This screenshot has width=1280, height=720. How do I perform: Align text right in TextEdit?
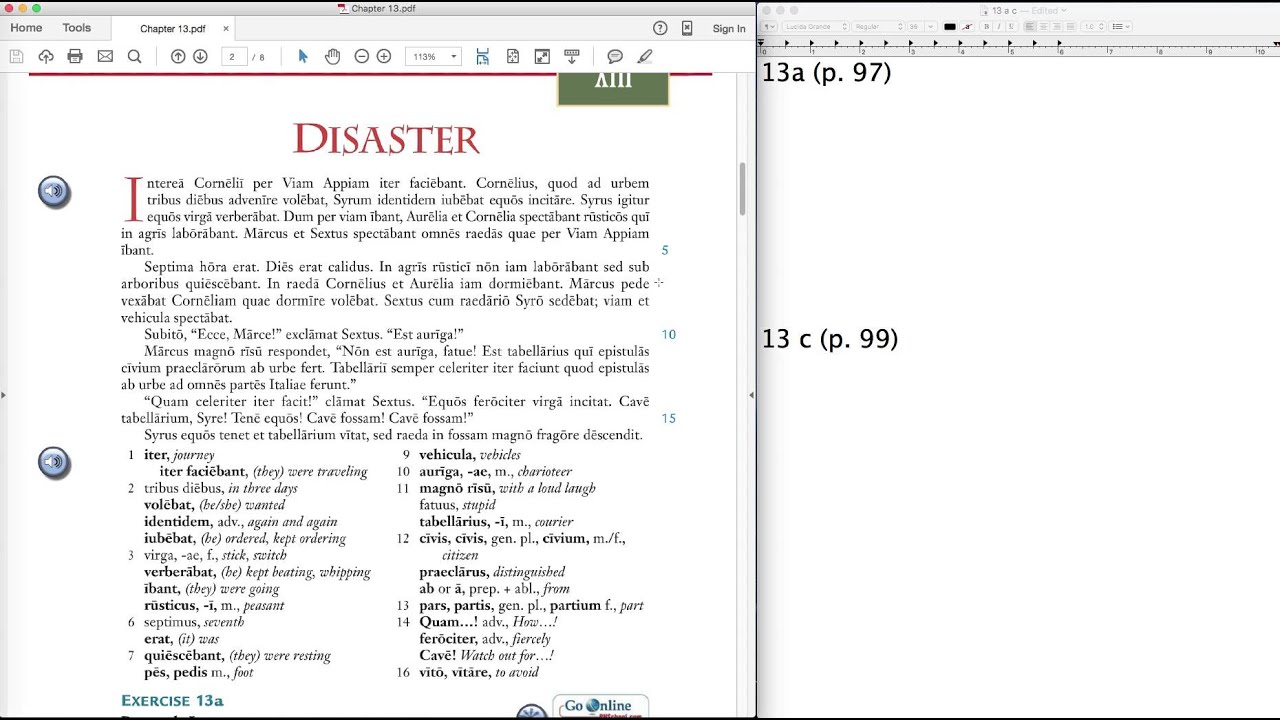(x=1056, y=26)
